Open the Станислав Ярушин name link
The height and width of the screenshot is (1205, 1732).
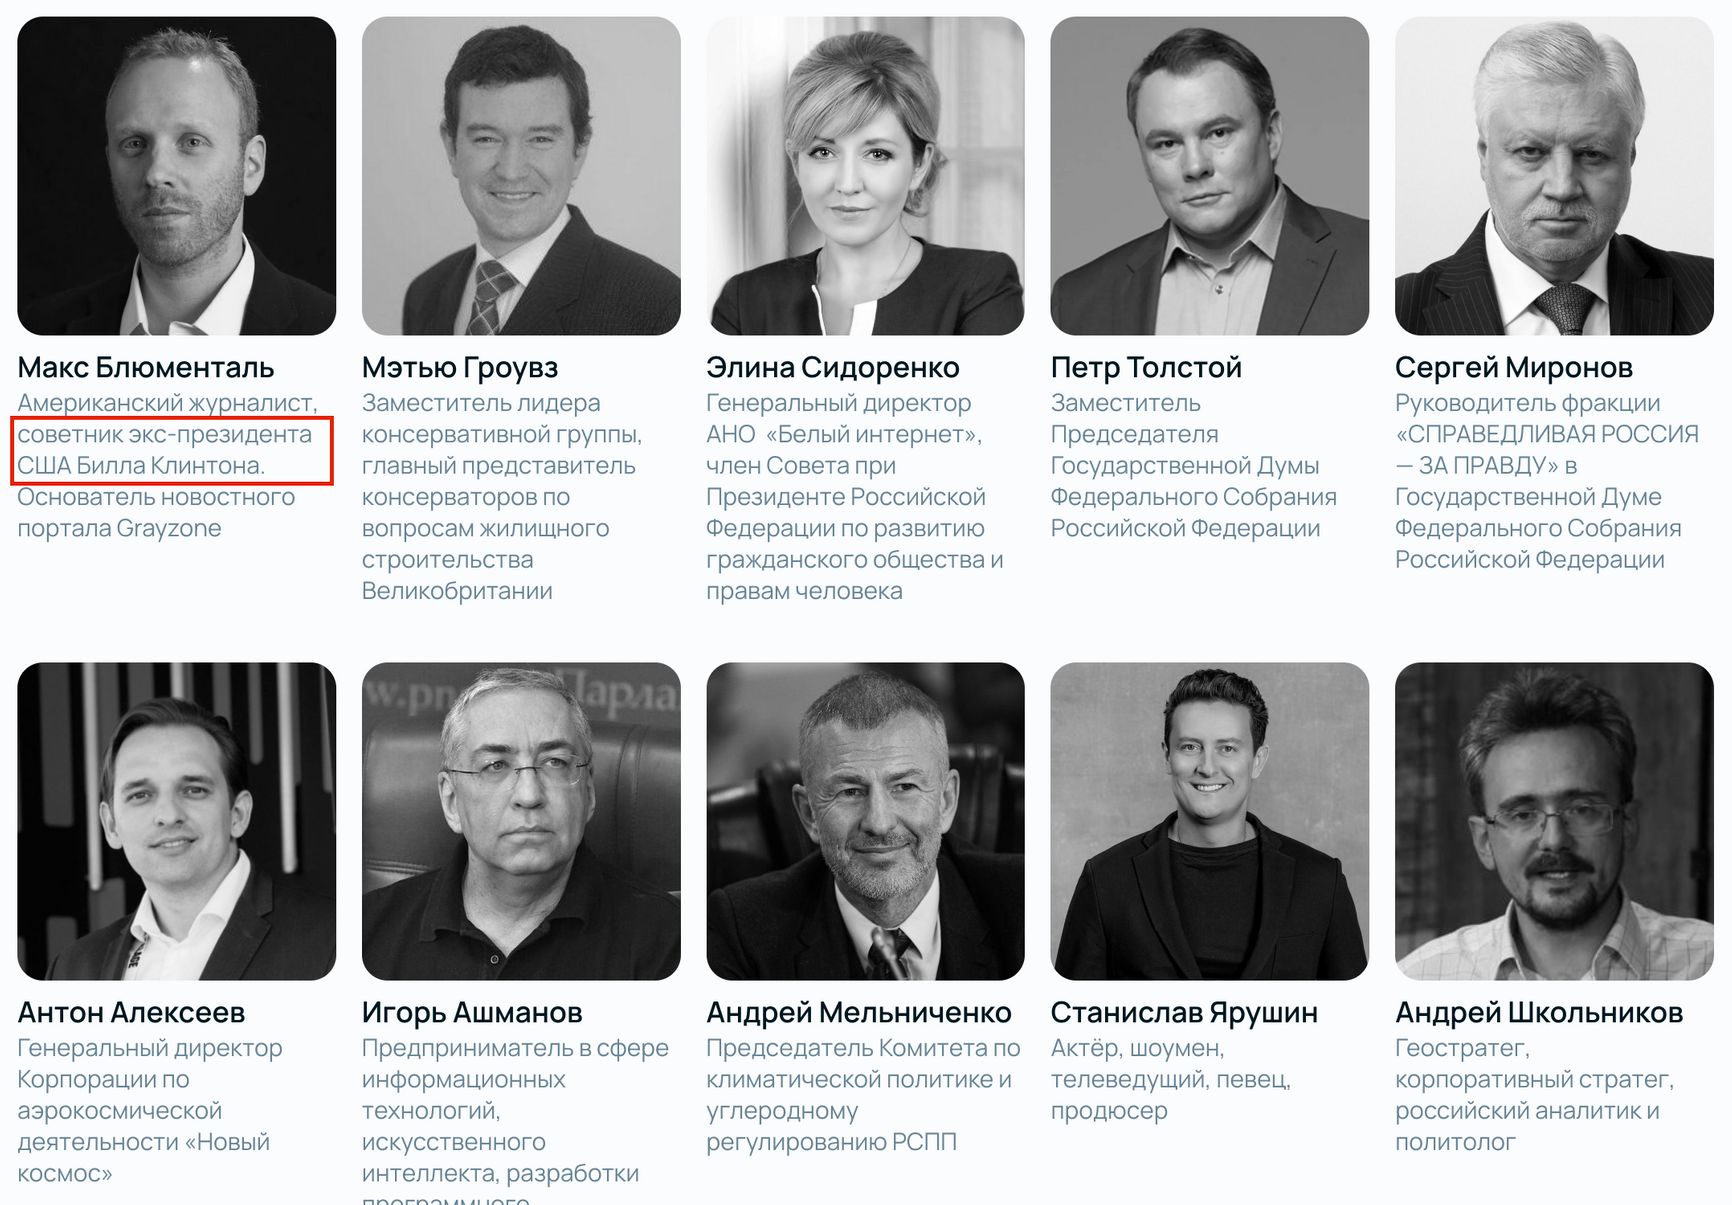point(1184,1012)
